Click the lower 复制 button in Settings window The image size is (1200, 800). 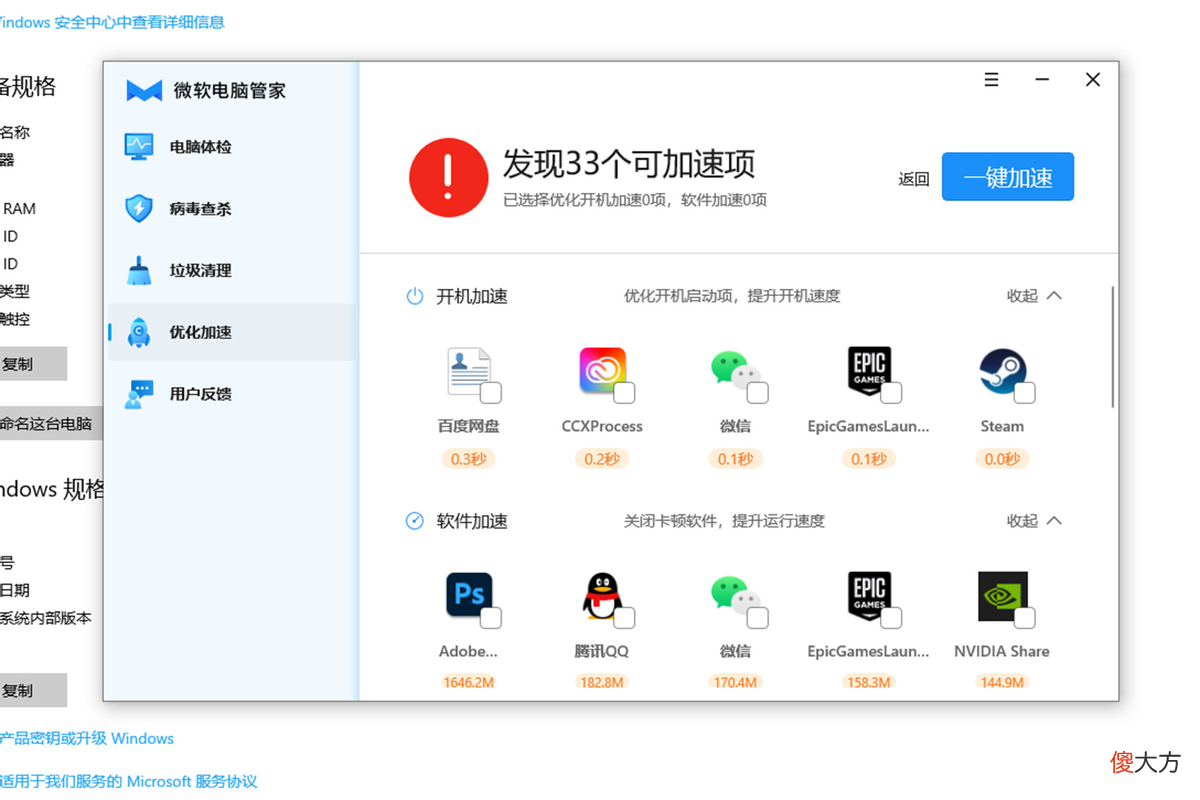pos(33,690)
